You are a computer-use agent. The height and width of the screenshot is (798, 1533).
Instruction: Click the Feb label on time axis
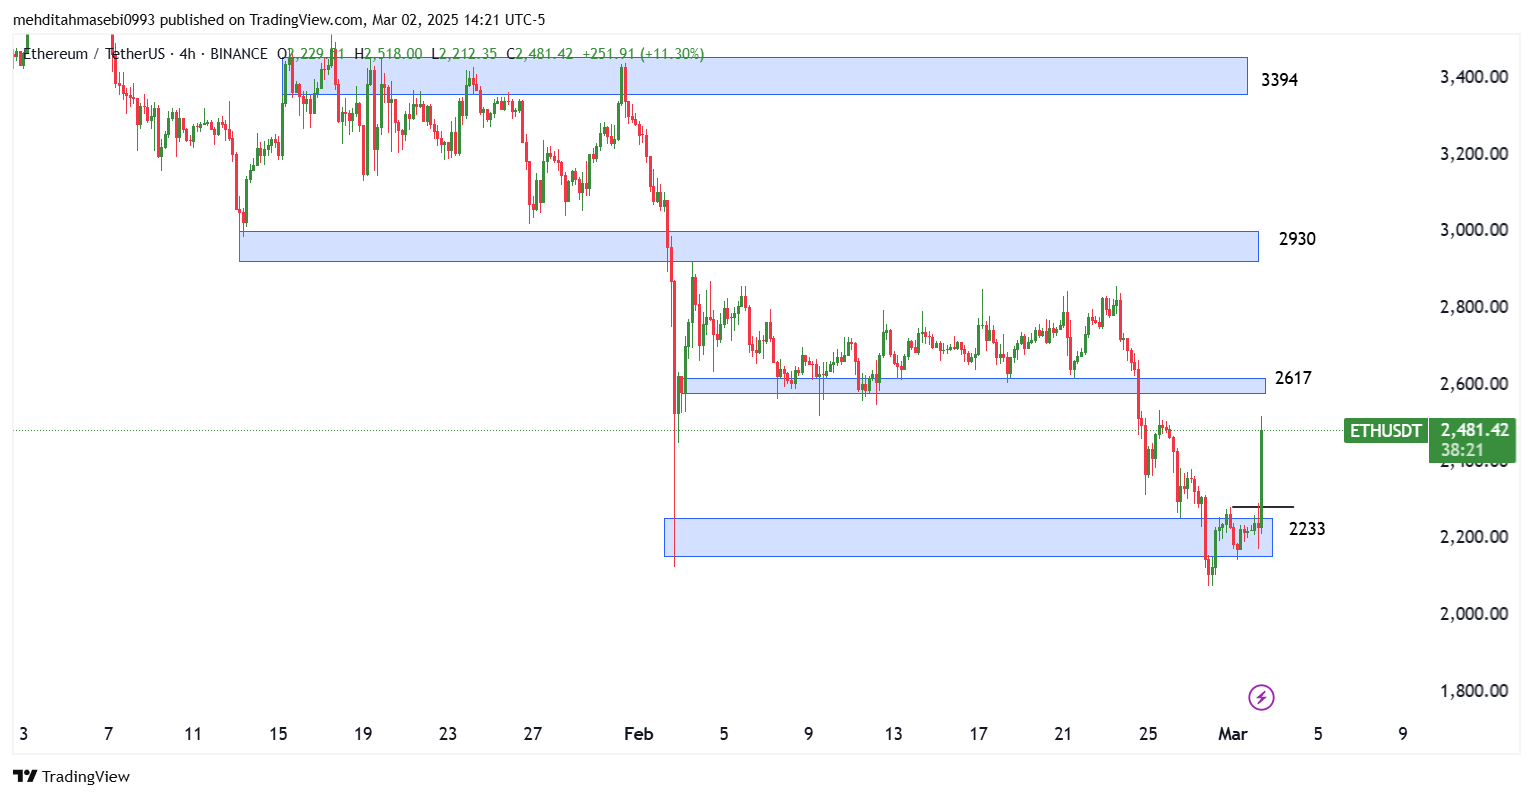(x=638, y=734)
